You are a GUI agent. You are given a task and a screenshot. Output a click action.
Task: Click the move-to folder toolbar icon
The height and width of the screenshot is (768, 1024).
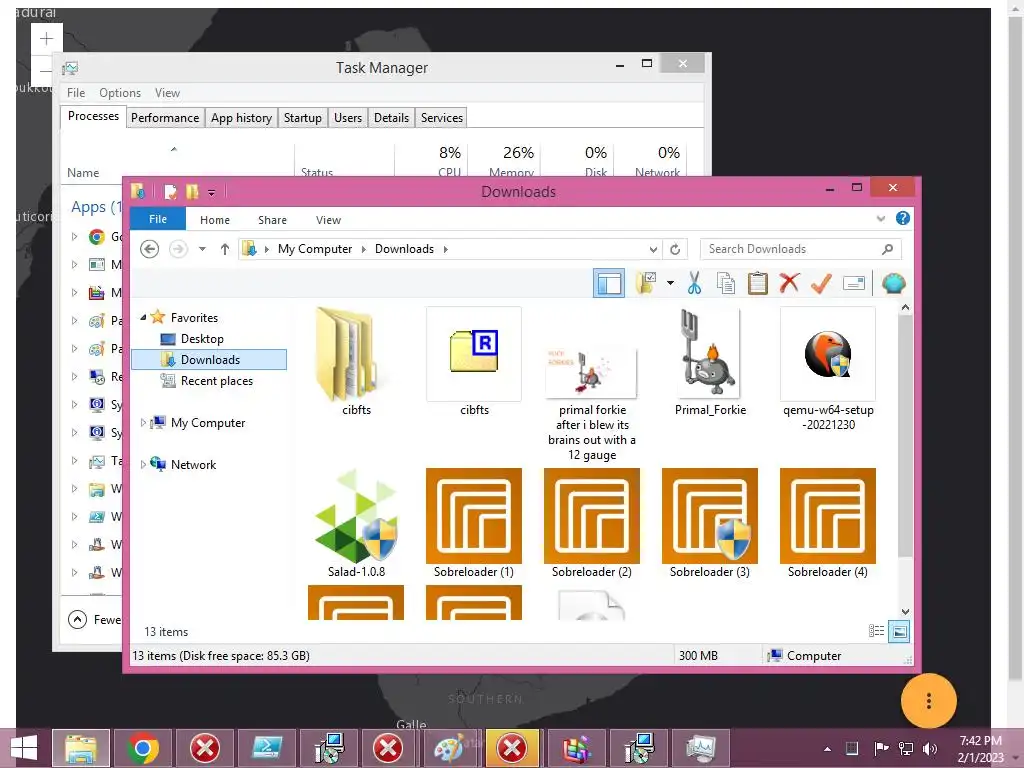(x=646, y=283)
